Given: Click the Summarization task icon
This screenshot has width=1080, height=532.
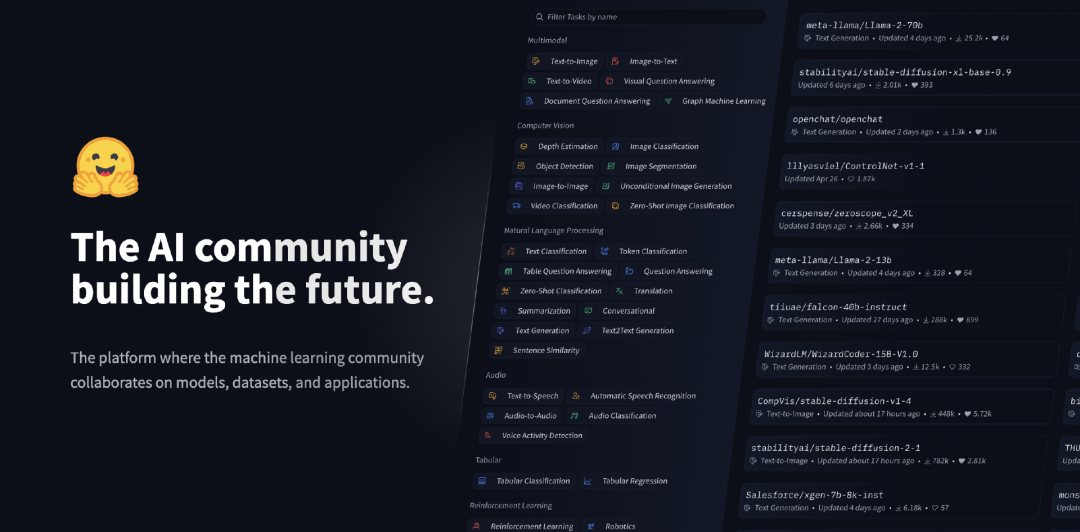Looking at the screenshot, I should (503, 311).
